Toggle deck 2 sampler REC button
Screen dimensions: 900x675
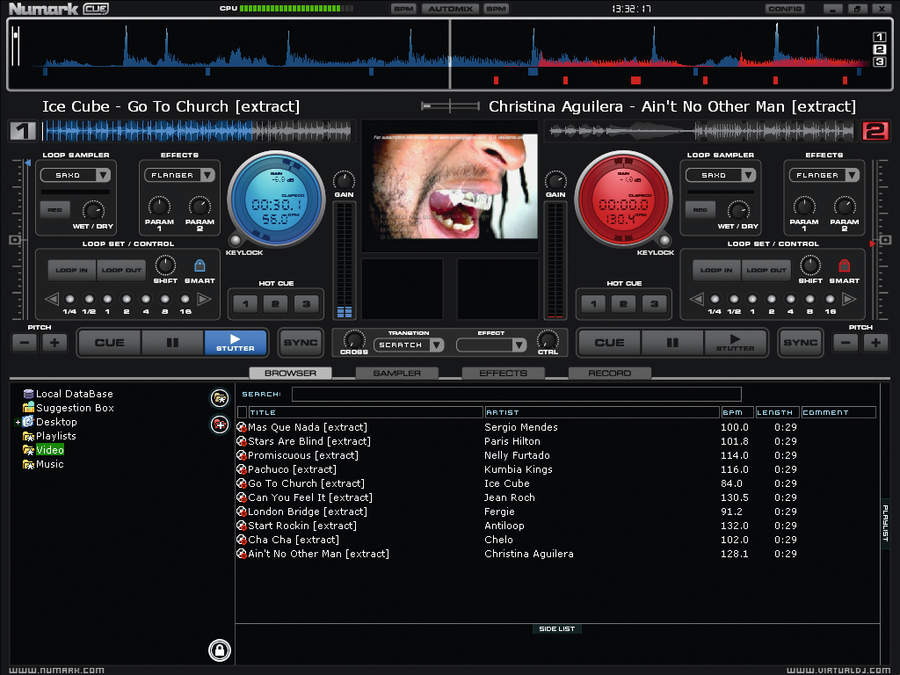point(700,210)
